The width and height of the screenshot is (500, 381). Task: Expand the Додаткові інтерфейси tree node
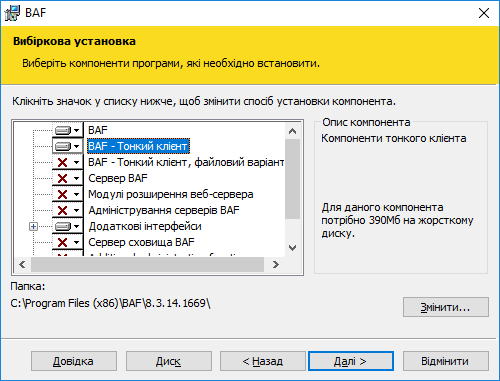pos(33,227)
